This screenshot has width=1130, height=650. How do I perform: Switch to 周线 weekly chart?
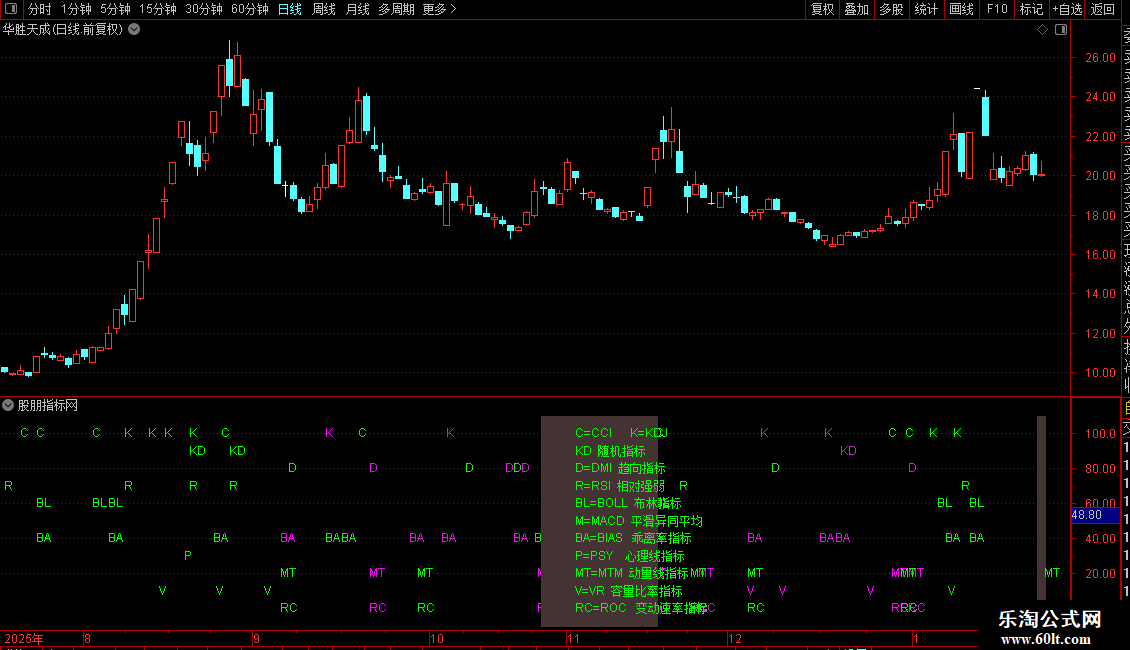[324, 9]
